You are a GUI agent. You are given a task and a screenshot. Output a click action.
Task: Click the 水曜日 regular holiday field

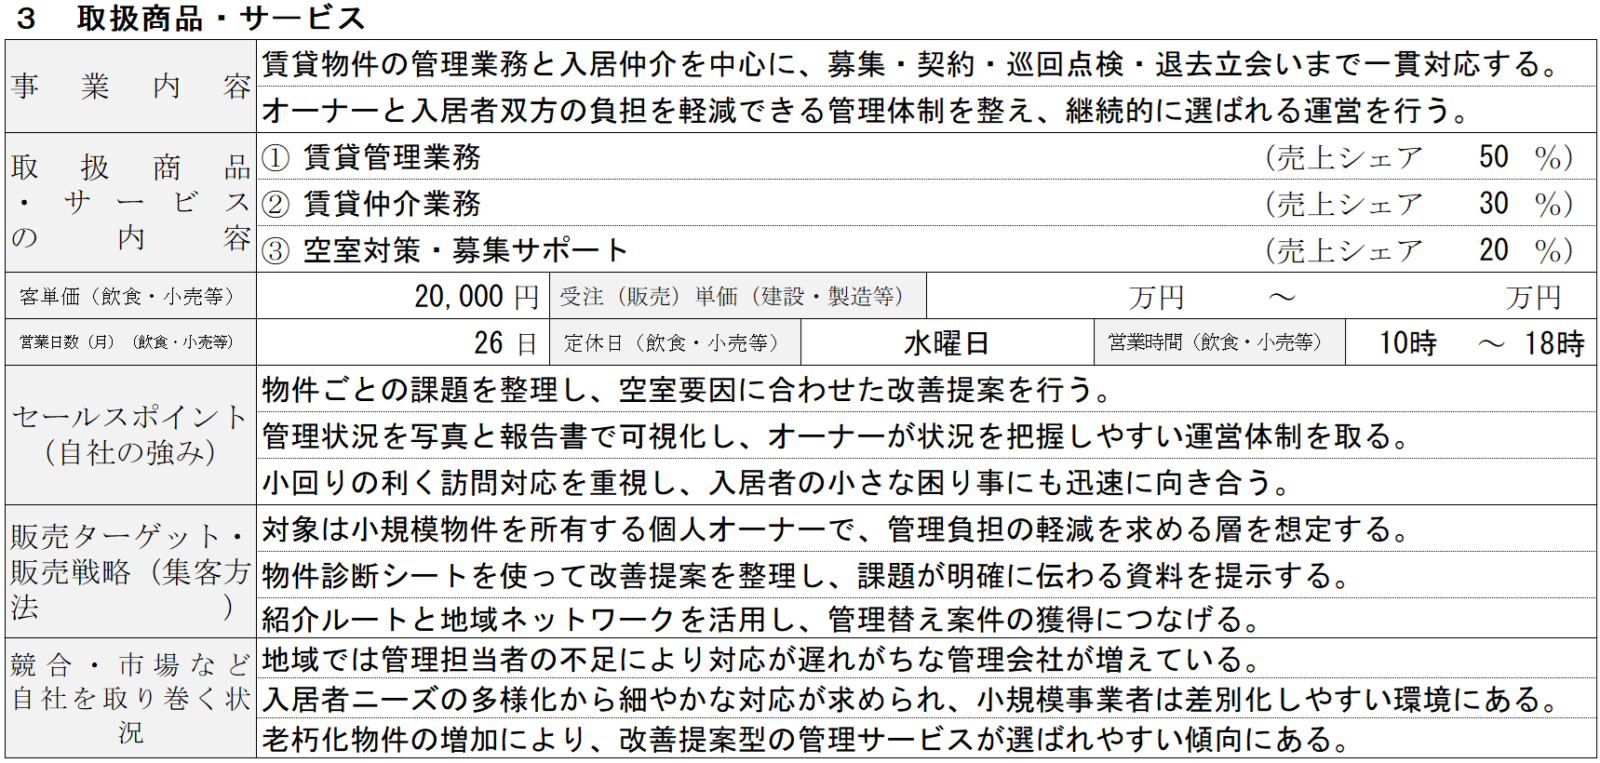tap(946, 343)
